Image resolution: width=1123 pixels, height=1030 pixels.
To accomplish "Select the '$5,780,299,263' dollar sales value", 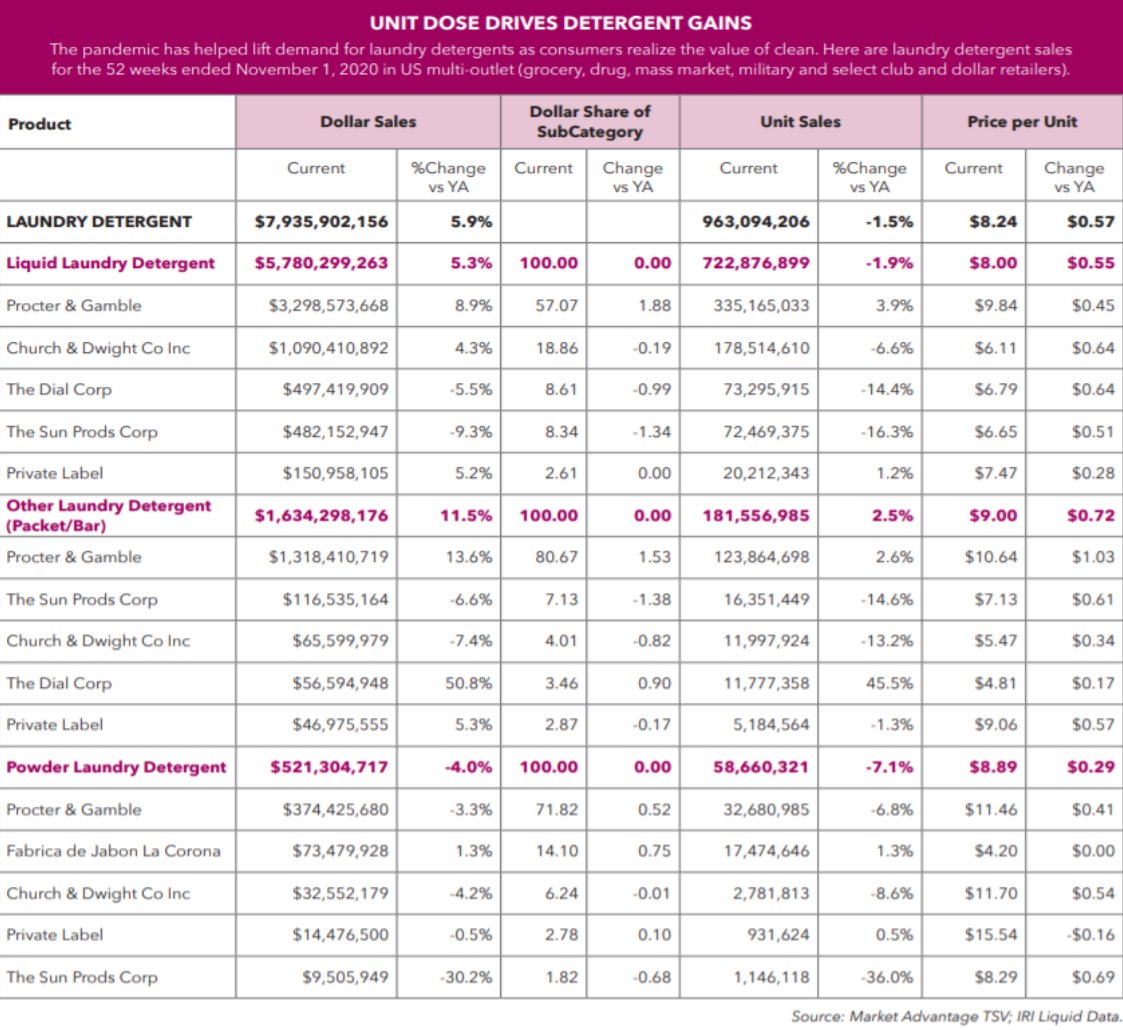I will (x=322, y=264).
